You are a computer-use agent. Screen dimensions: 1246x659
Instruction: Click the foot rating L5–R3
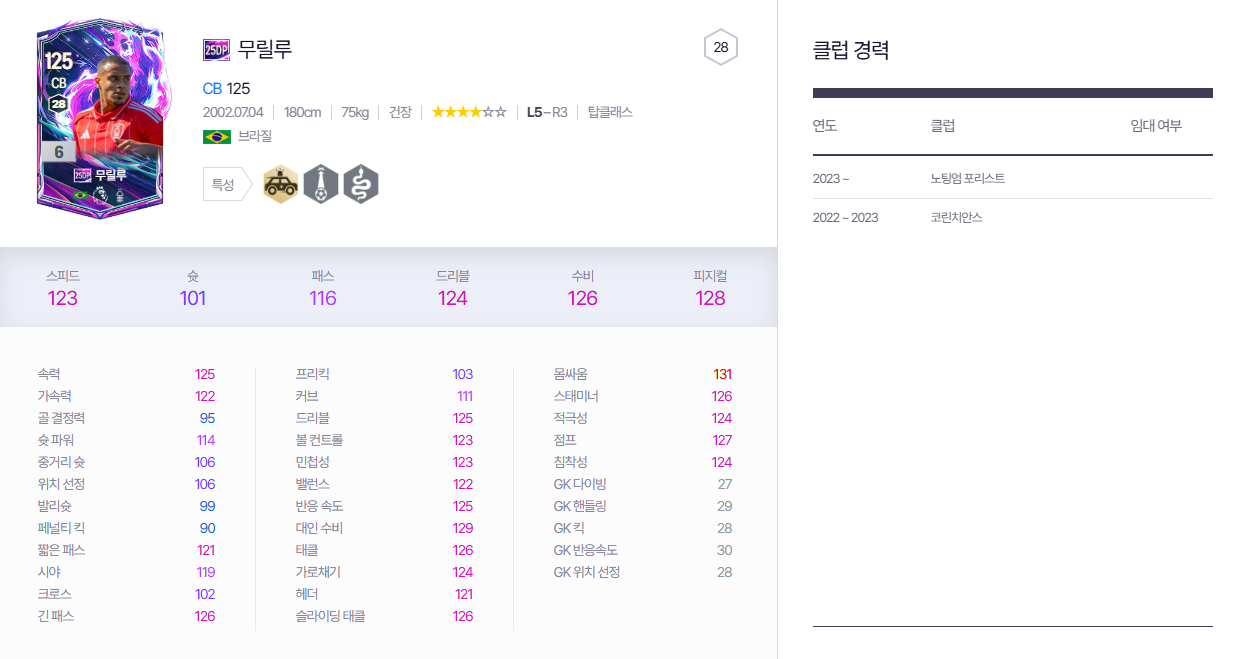pyautogui.click(x=547, y=112)
